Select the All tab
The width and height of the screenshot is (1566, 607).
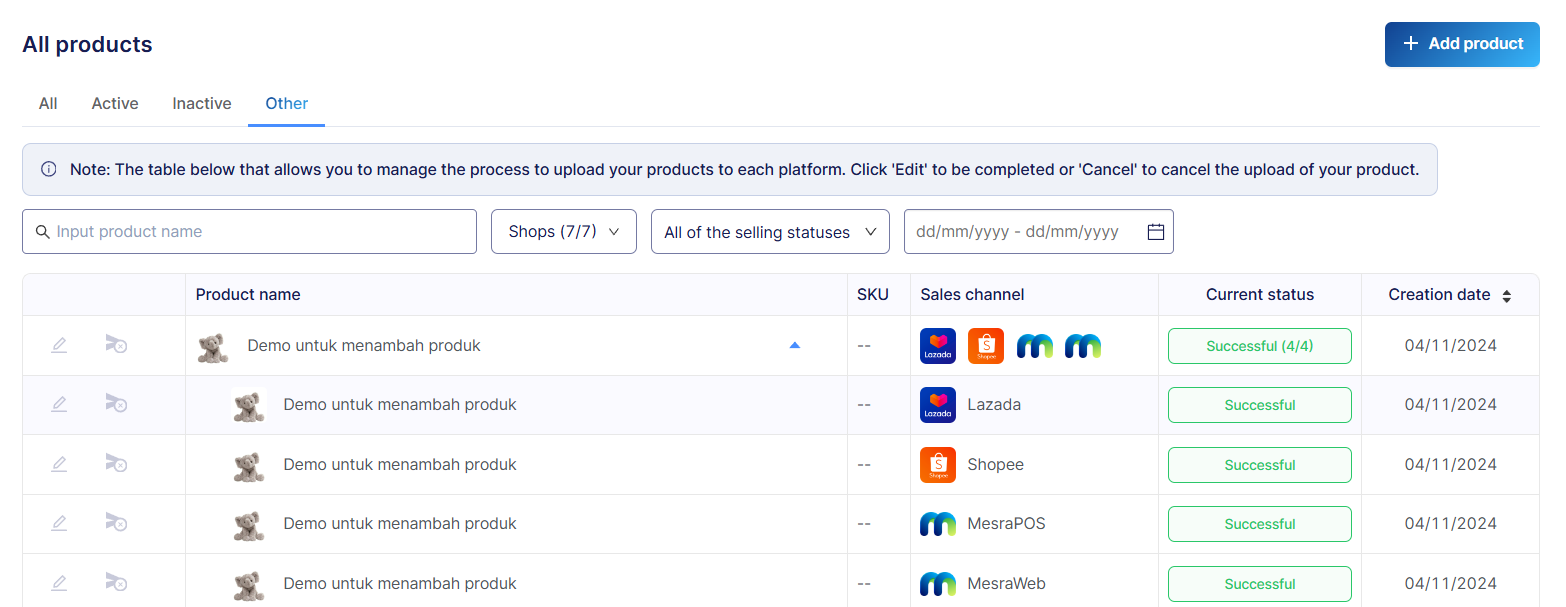[x=48, y=103]
